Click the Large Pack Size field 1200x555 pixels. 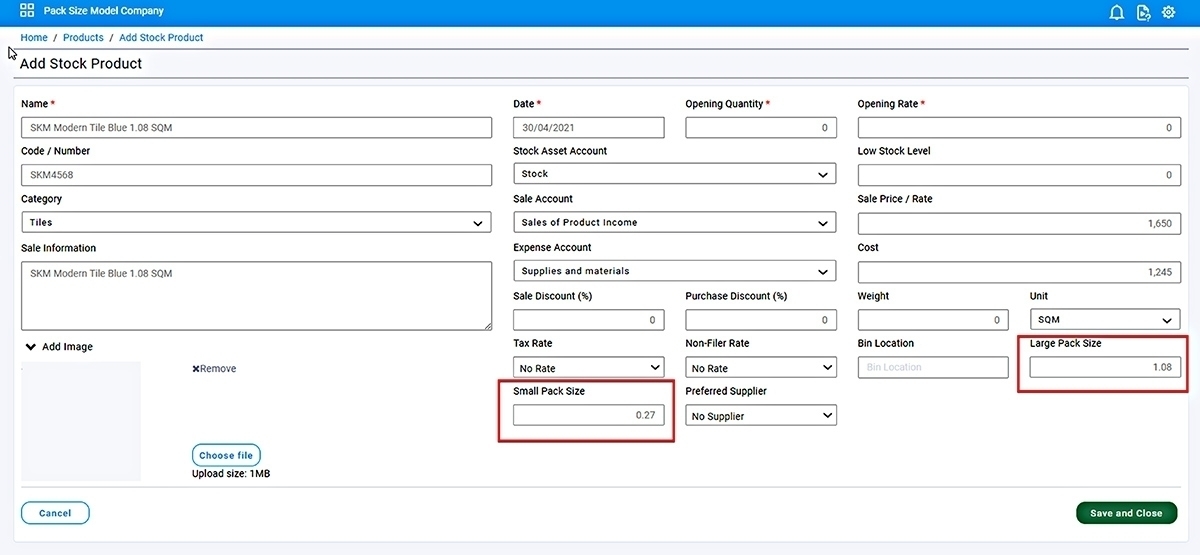point(1104,367)
